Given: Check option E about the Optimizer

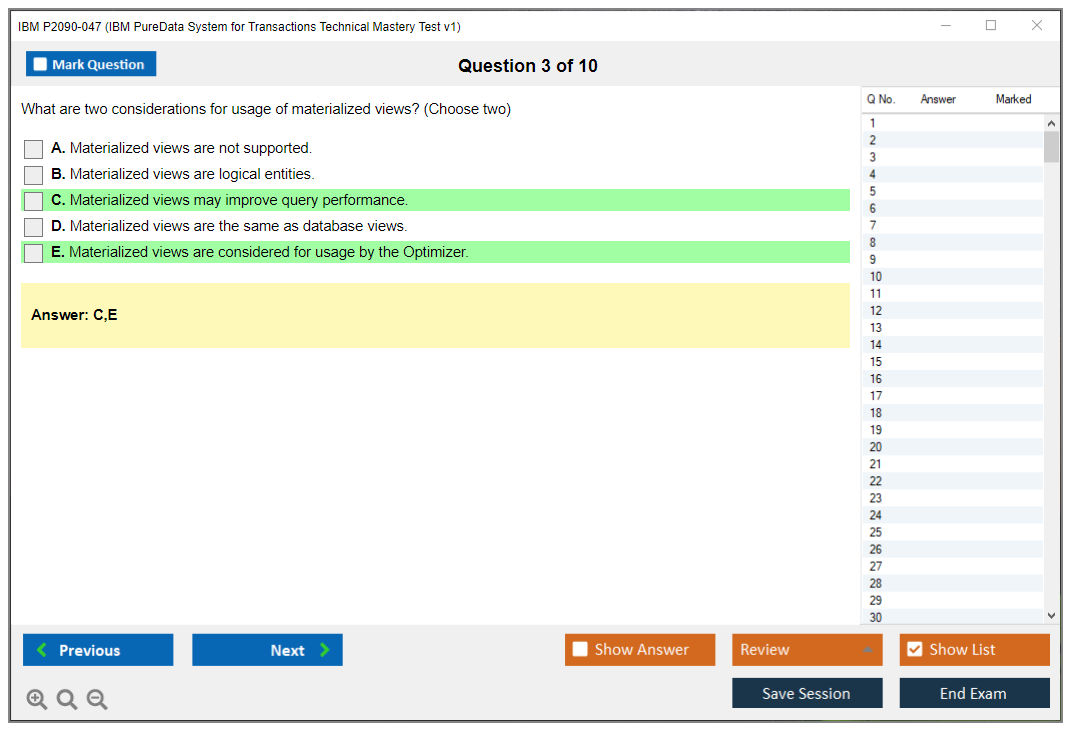Looking at the screenshot, I should tap(34, 253).
